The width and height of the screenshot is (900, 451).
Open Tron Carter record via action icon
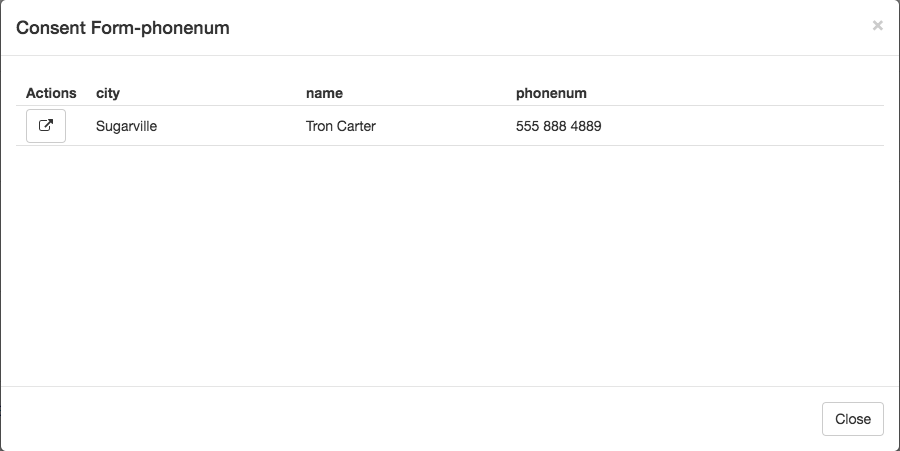(46, 126)
